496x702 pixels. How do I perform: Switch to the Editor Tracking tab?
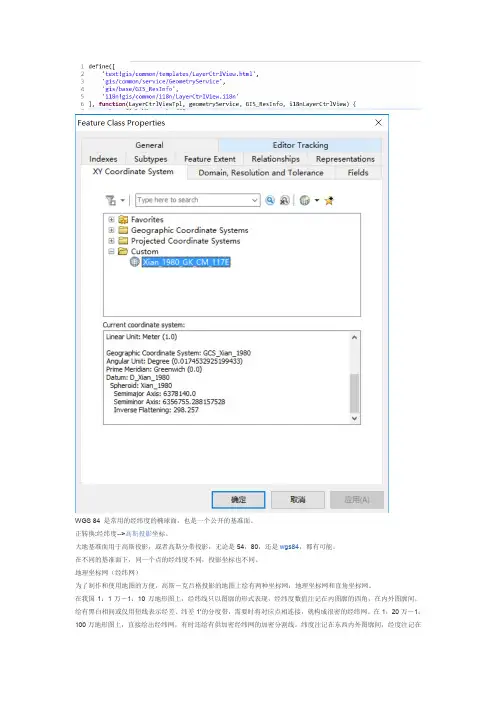point(300,145)
